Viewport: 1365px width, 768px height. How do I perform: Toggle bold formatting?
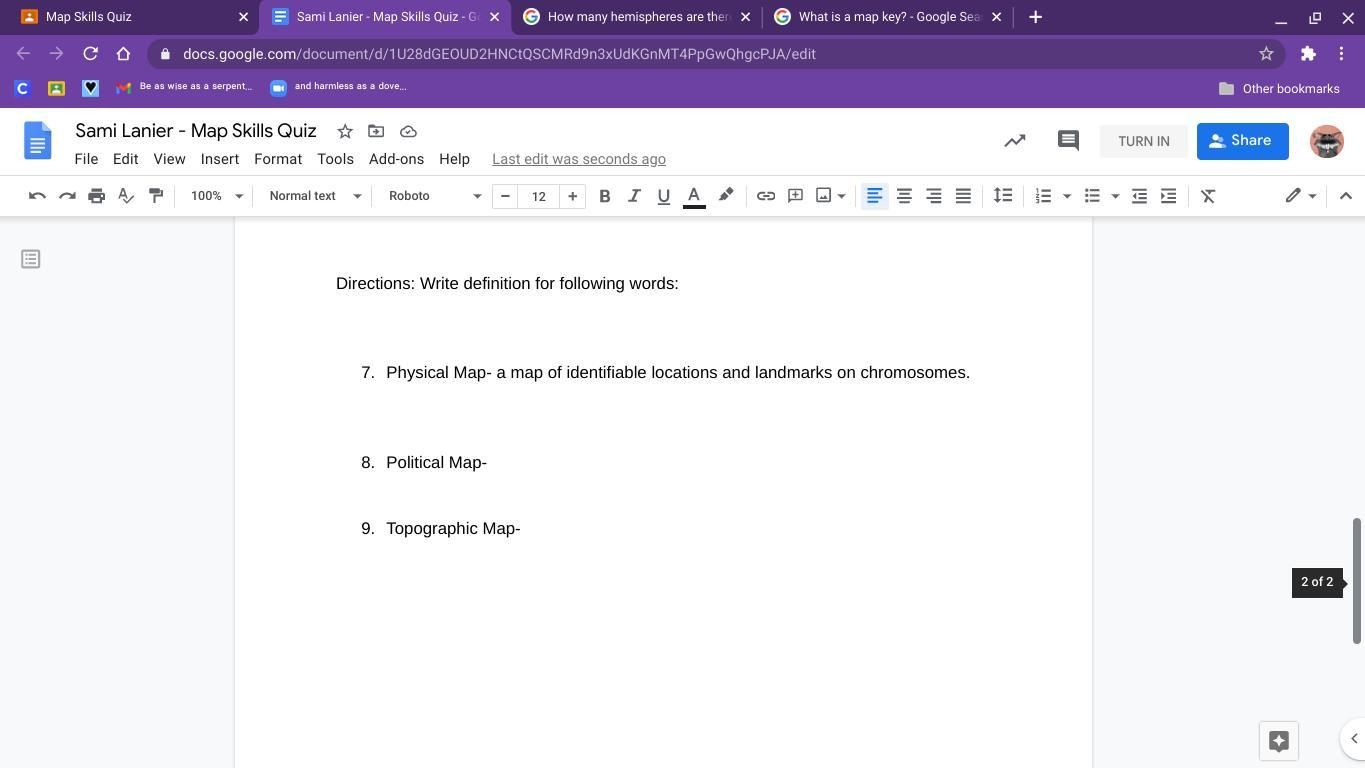tap(604, 196)
